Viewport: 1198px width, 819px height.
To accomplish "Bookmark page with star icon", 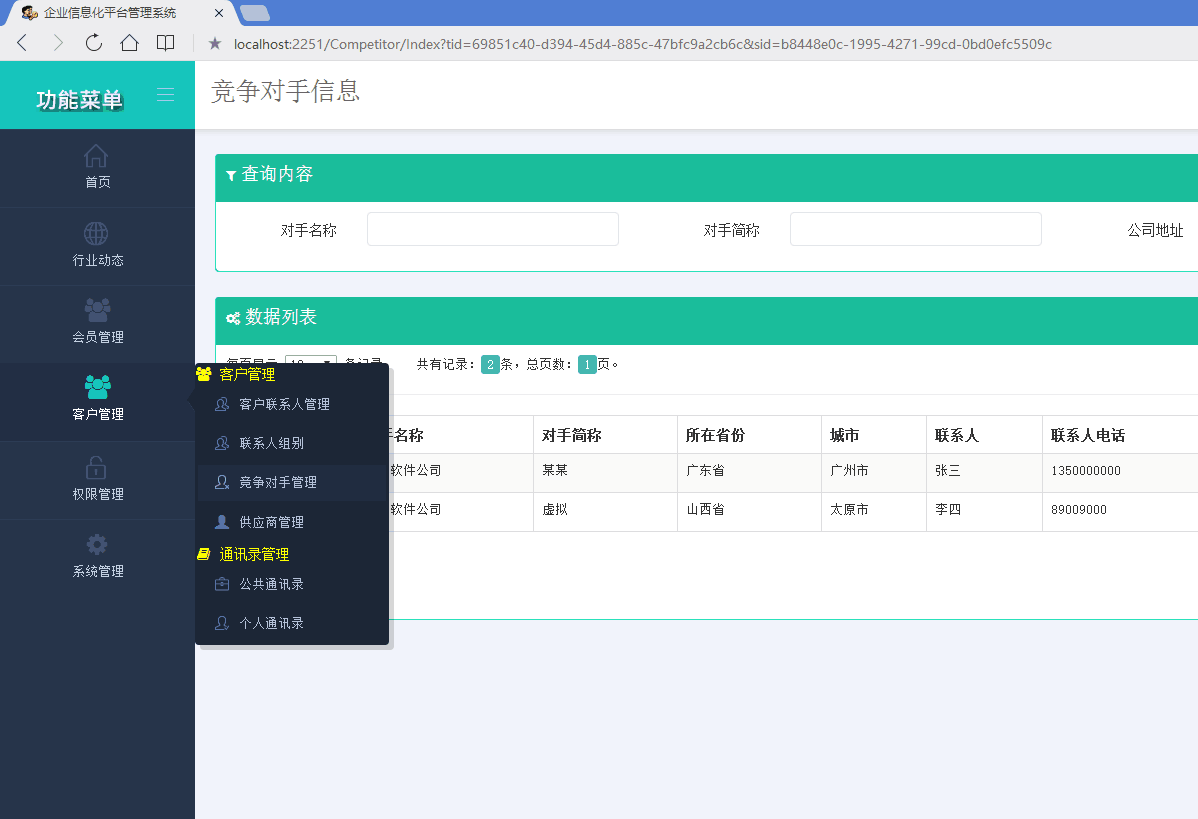I will click(x=215, y=44).
